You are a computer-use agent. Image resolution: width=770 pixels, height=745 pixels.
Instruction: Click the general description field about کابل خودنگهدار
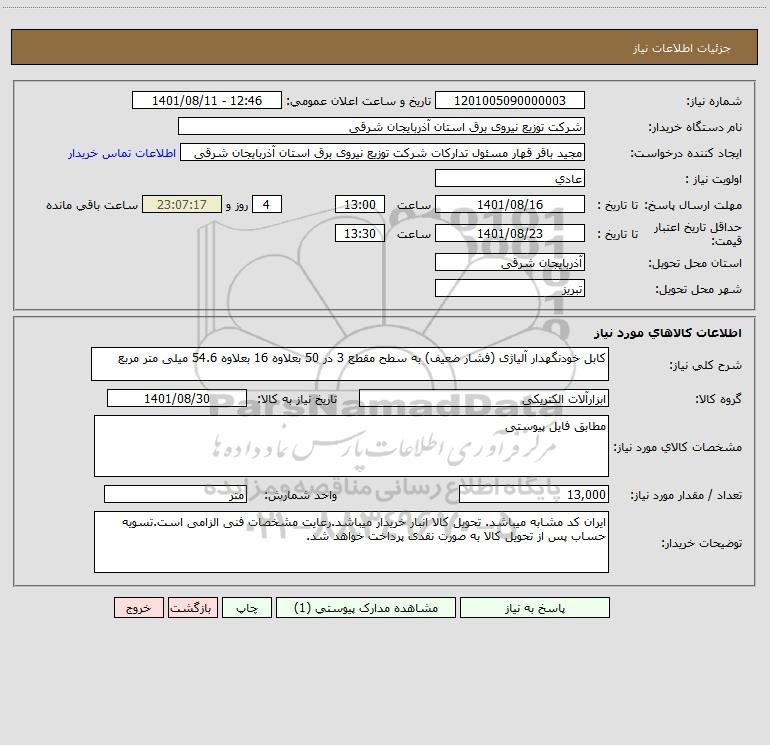pyautogui.click(x=350, y=364)
